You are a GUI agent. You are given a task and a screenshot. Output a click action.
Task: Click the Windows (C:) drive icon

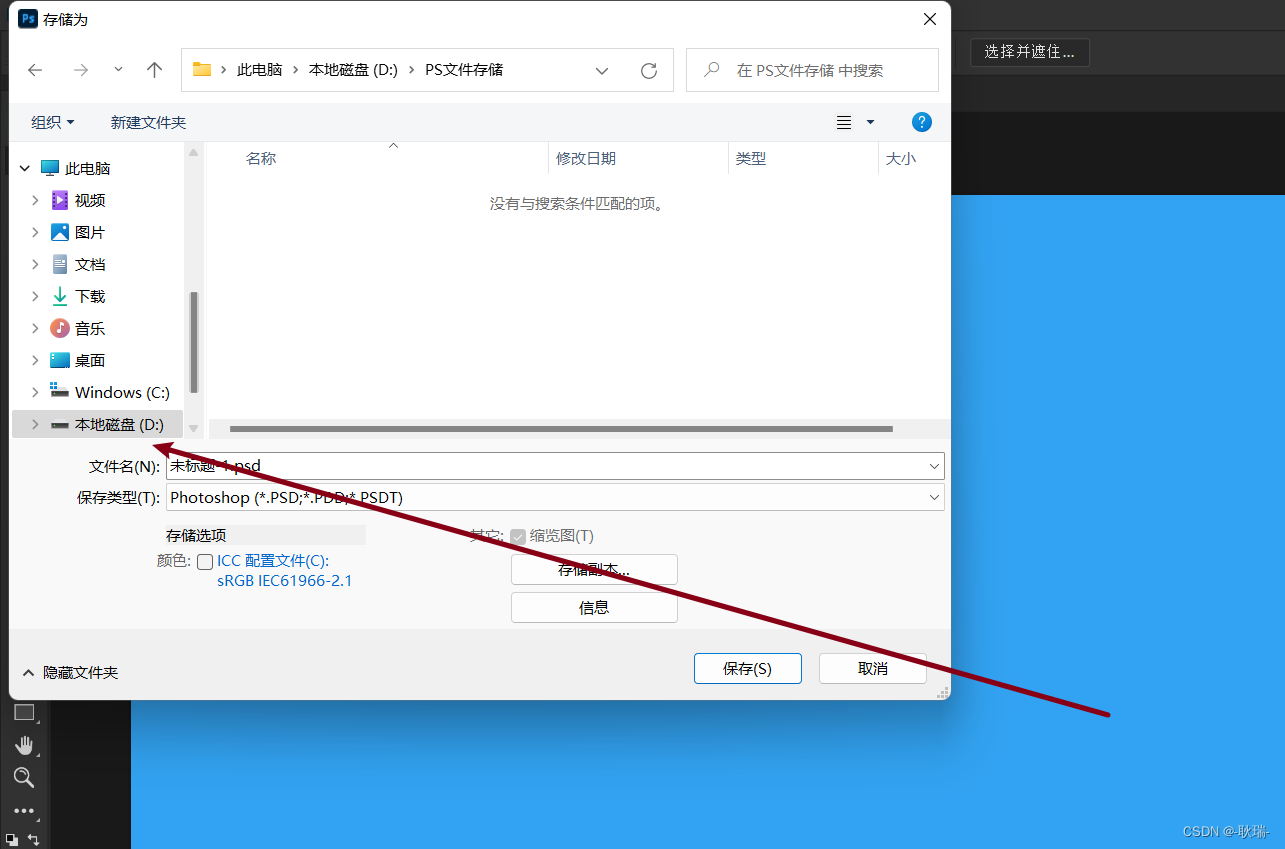[60, 391]
